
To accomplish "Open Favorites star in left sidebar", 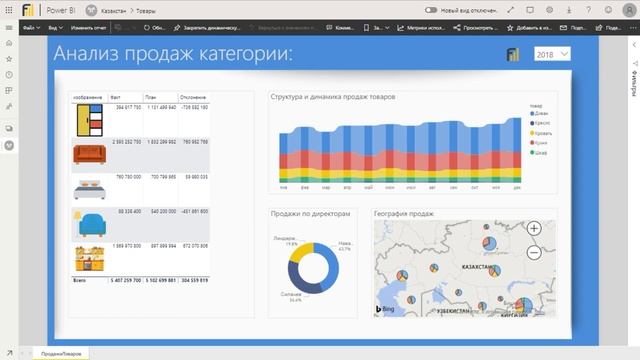I will tap(9, 59).
